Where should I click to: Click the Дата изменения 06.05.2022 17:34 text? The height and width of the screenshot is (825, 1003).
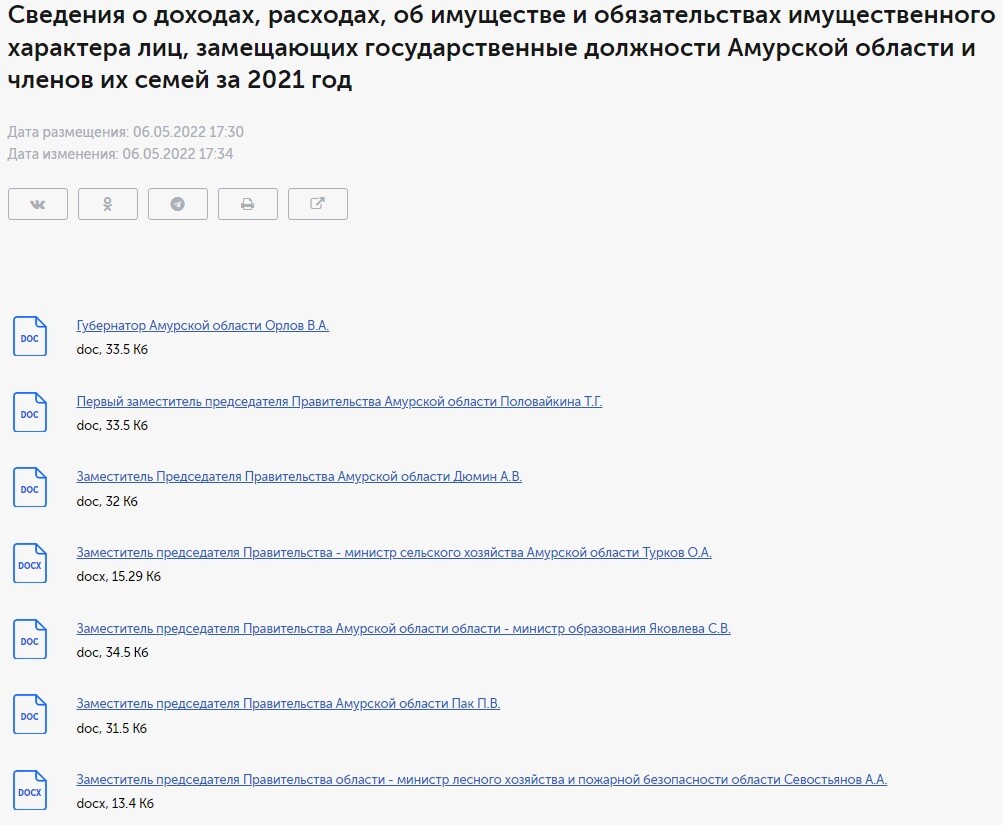point(120,154)
